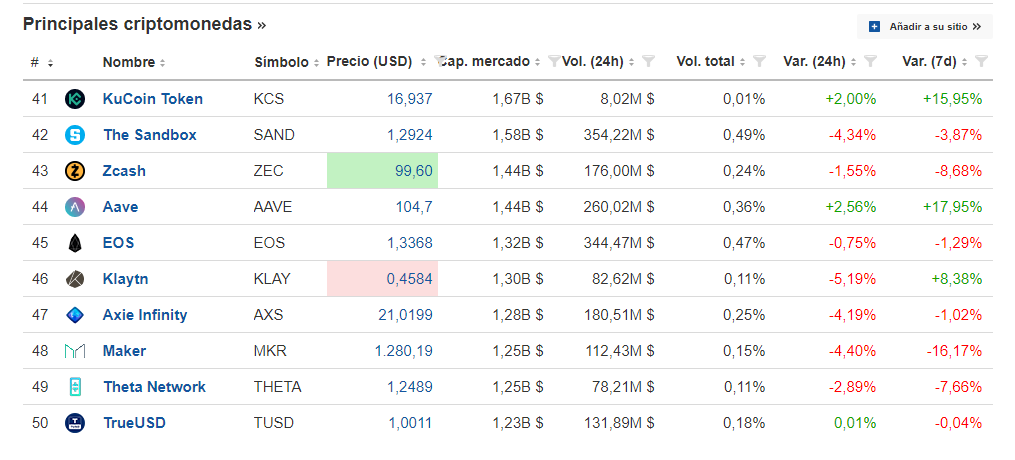This screenshot has height=460, width=1015.
Task: Click the Axie Infinity coin logo
Action: (x=75, y=315)
